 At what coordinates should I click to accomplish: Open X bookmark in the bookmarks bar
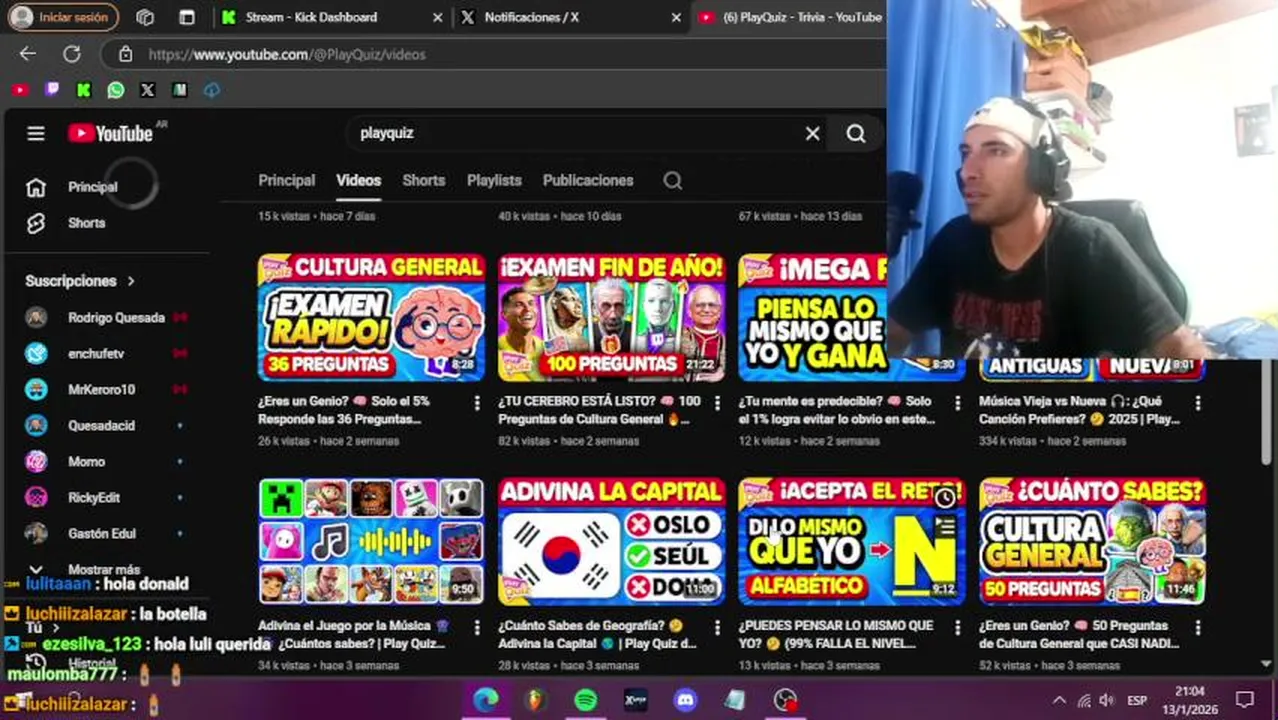coord(148,90)
